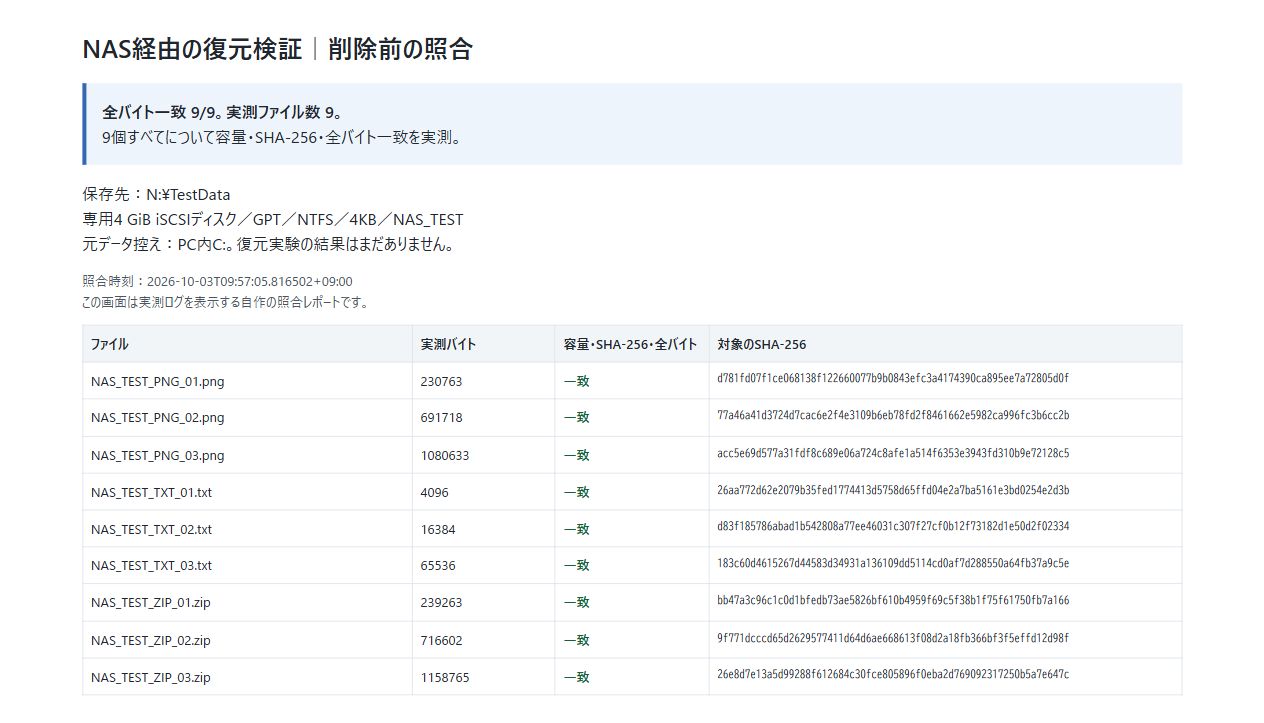Click '一致' status in the NAS_TEST_ZIP_03.zip row

coord(577,677)
